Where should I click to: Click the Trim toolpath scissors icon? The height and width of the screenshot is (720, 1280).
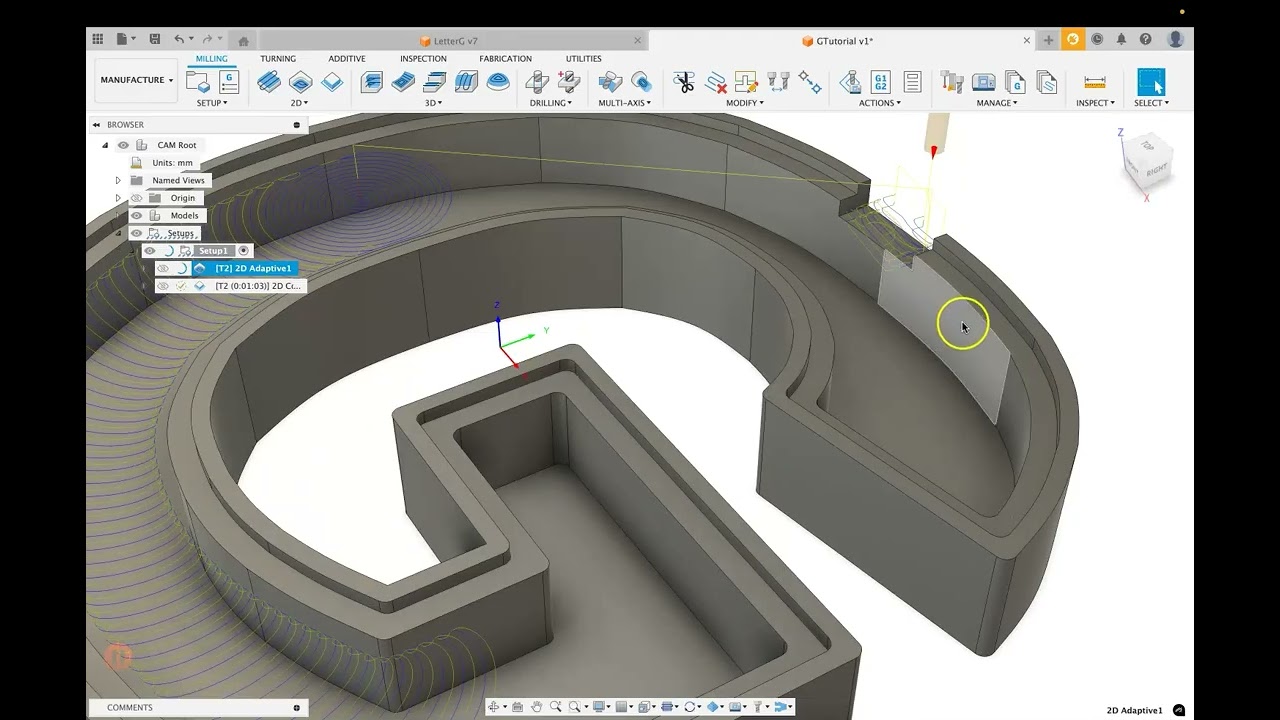pos(684,82)
